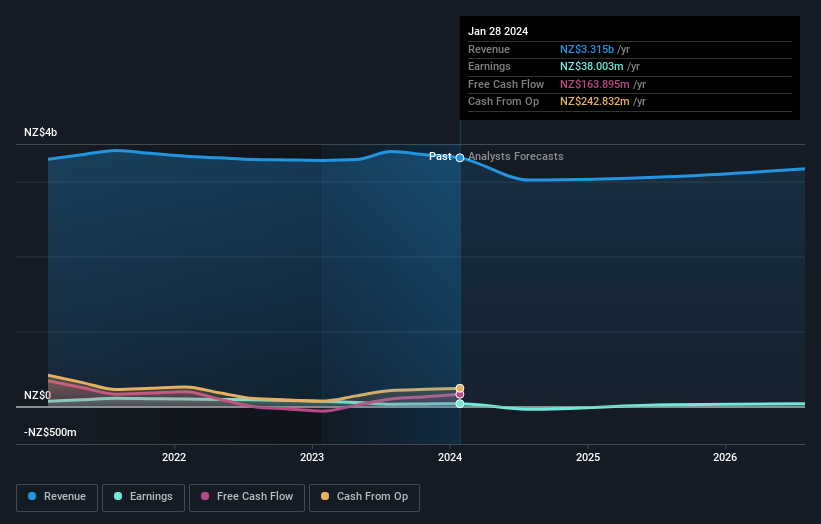This screenshot has width=821, height=524.
Task: Click the NZ$38.003m earnings value in tooltip
Action: (592, 66)
